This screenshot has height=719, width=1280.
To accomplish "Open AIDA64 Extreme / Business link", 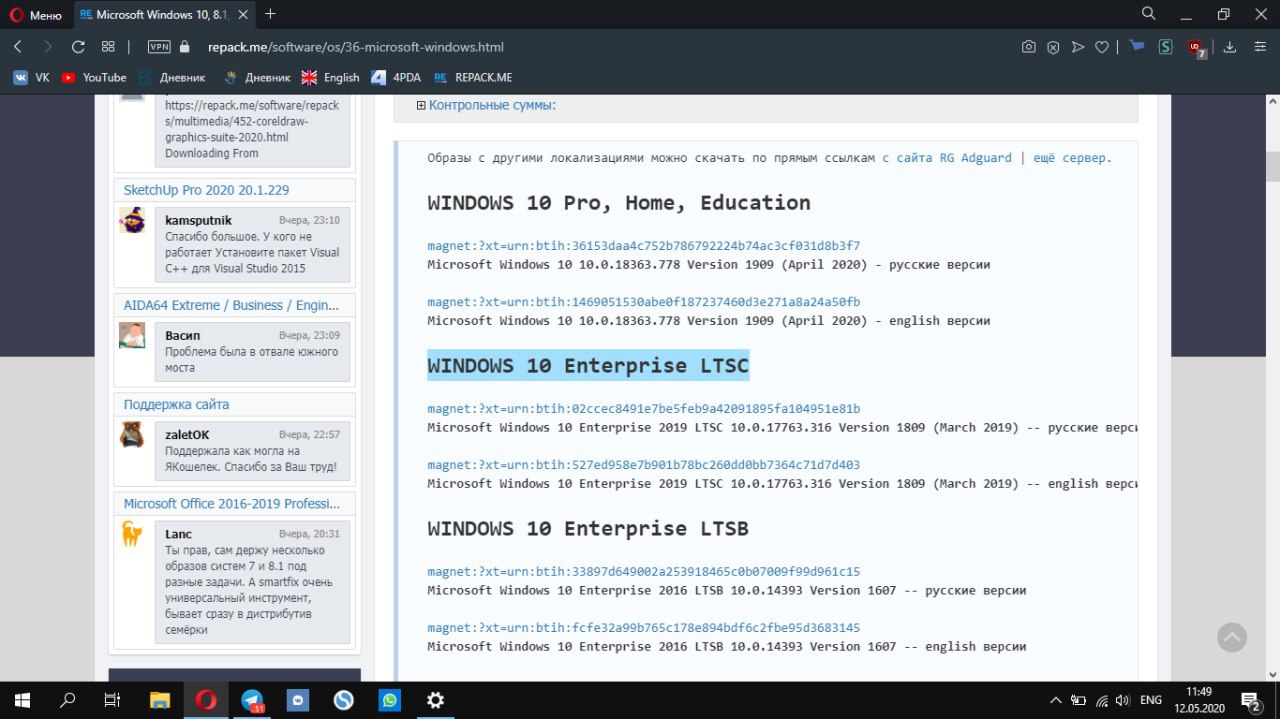I will pos(232,305).
